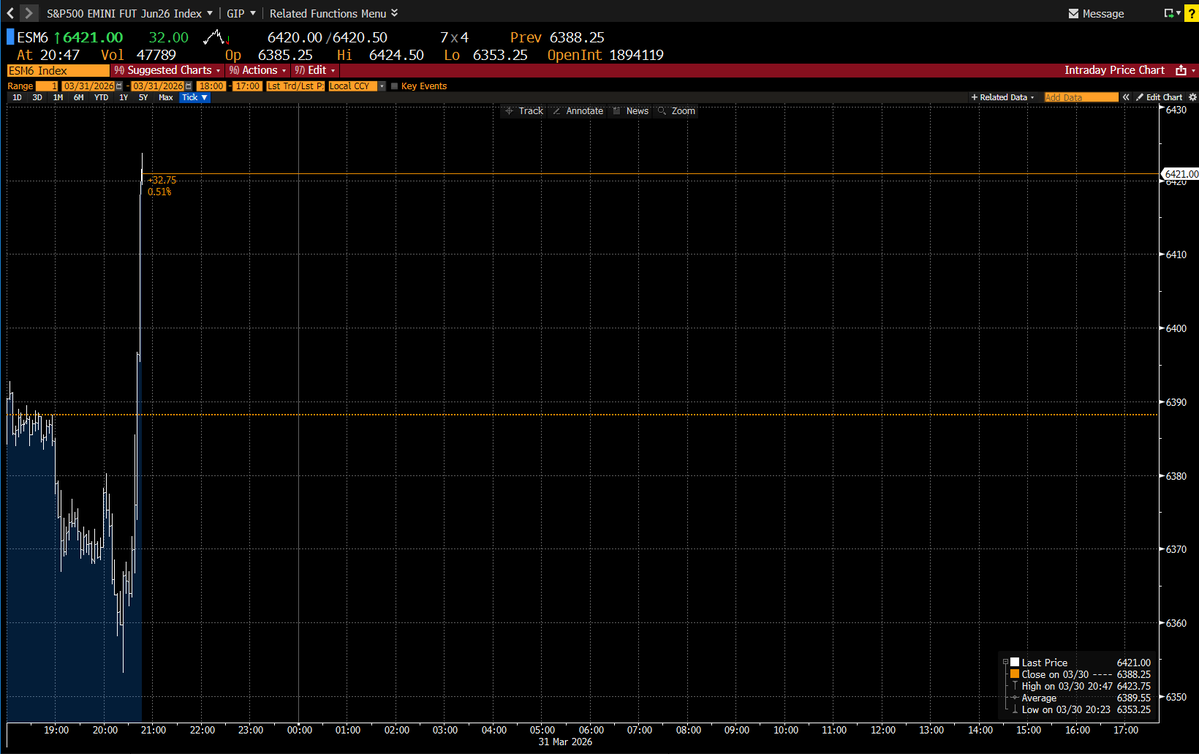Click the 17:00 end time field
This screenshot has width=1199, height=754.
tap(248, 86)
